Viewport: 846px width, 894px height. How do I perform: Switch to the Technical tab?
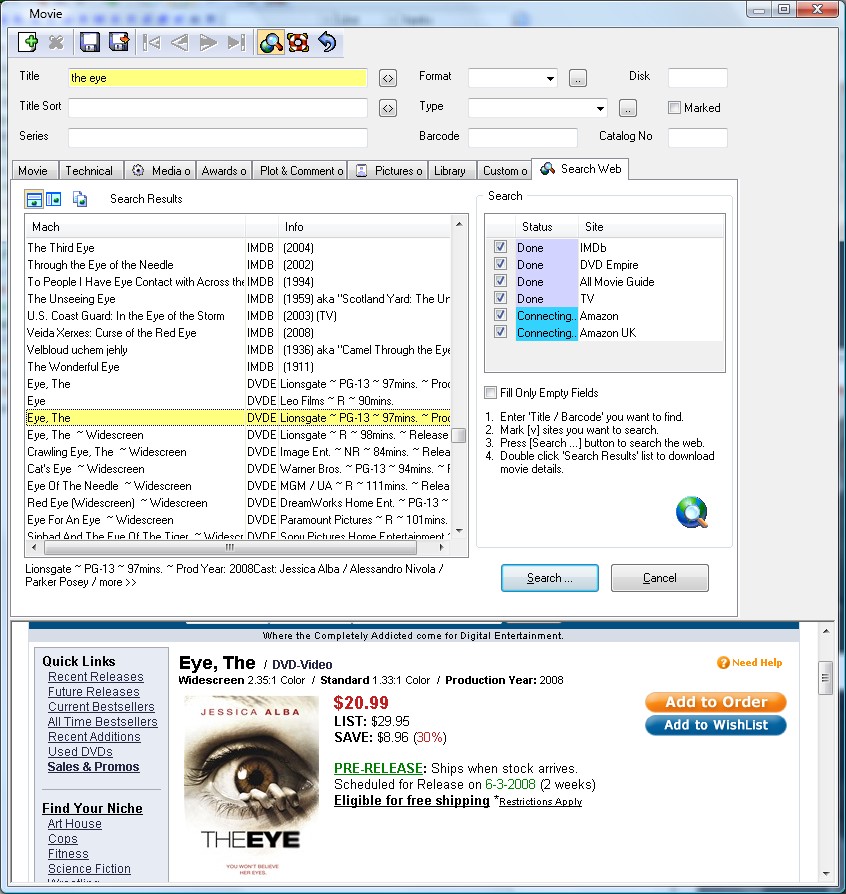[89, 171]
